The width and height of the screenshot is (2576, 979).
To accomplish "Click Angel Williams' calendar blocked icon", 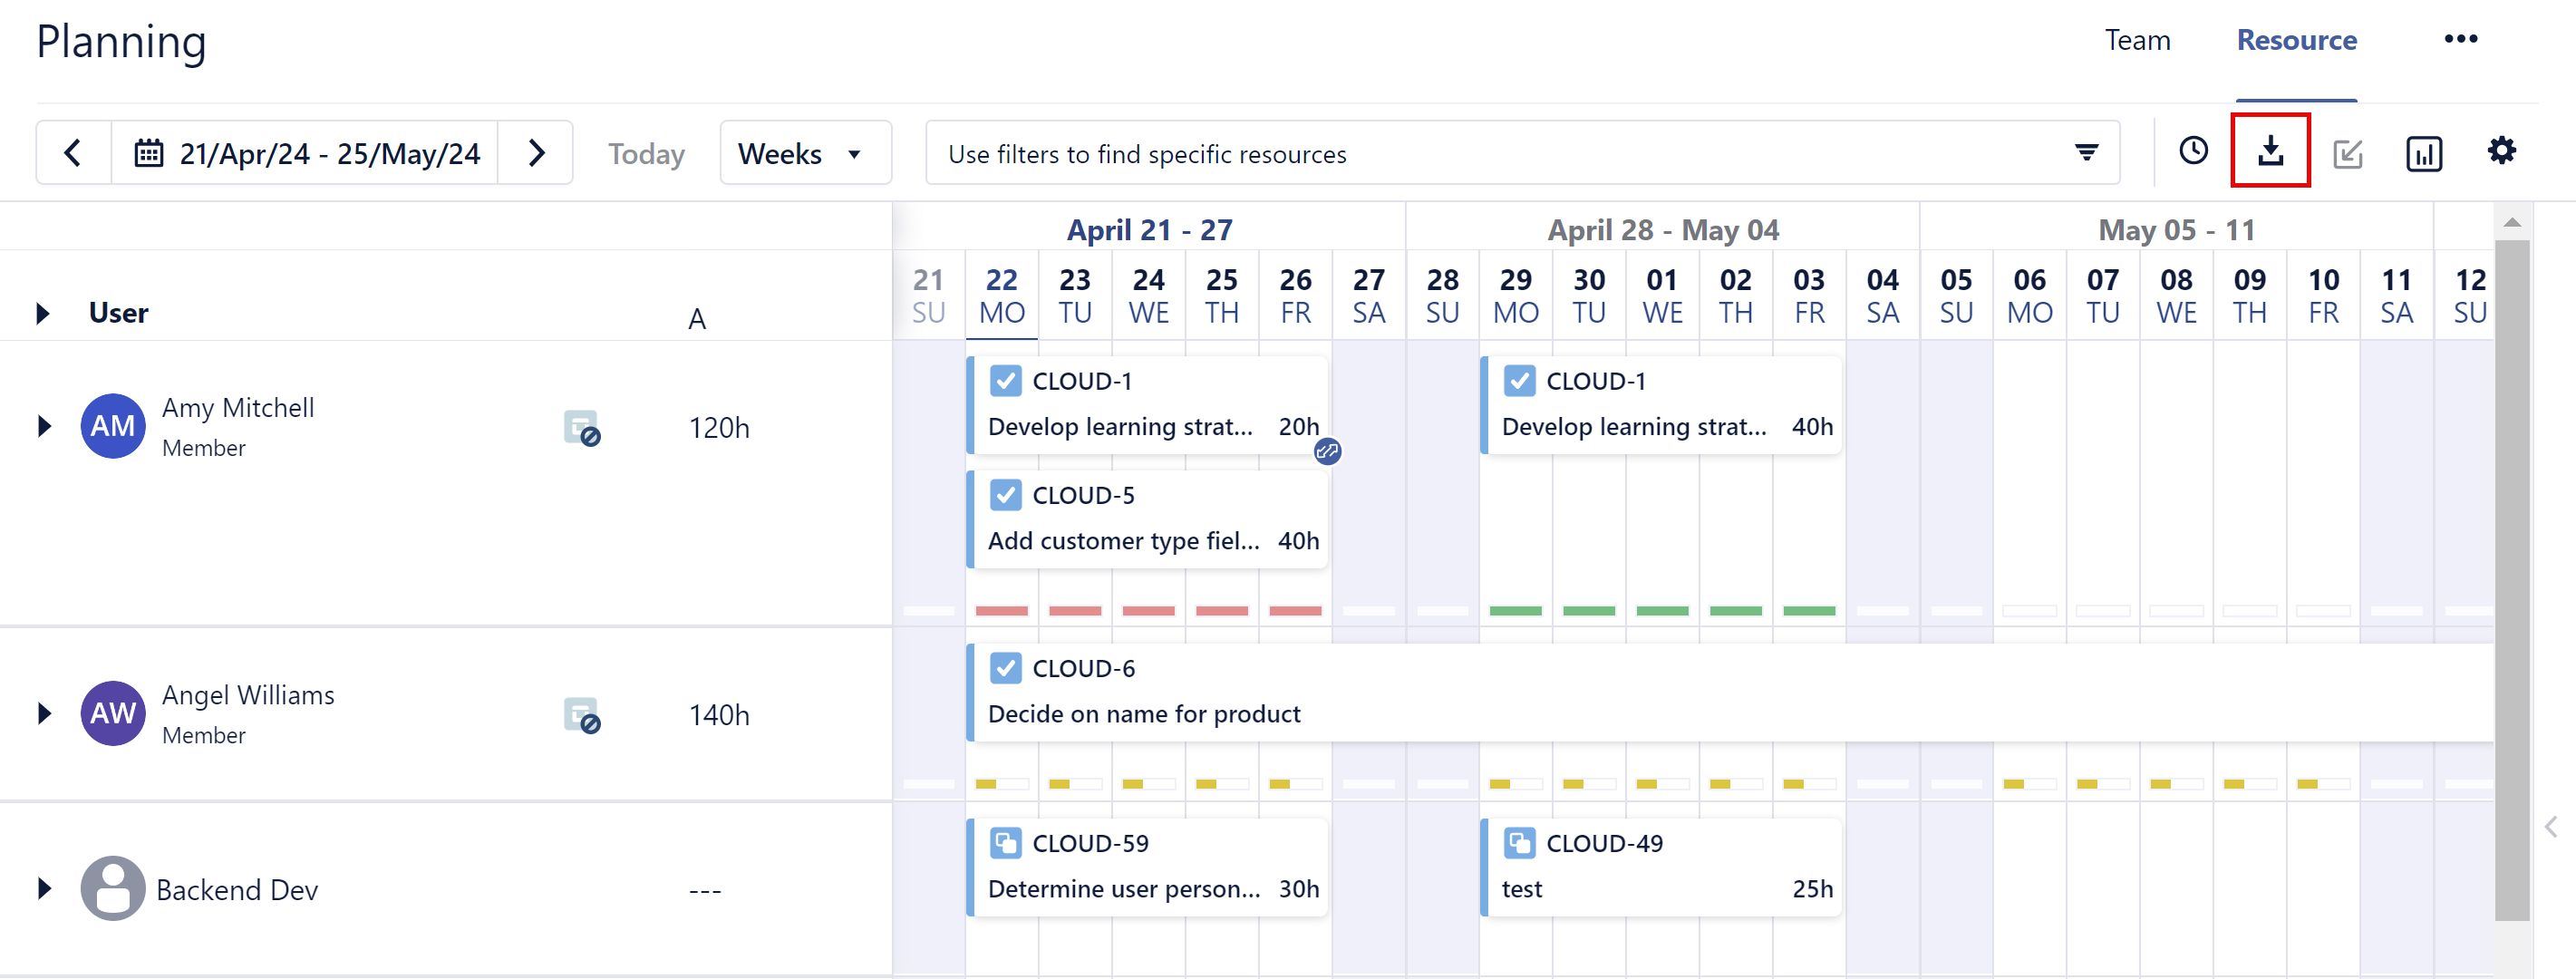I will click(581, 715).
